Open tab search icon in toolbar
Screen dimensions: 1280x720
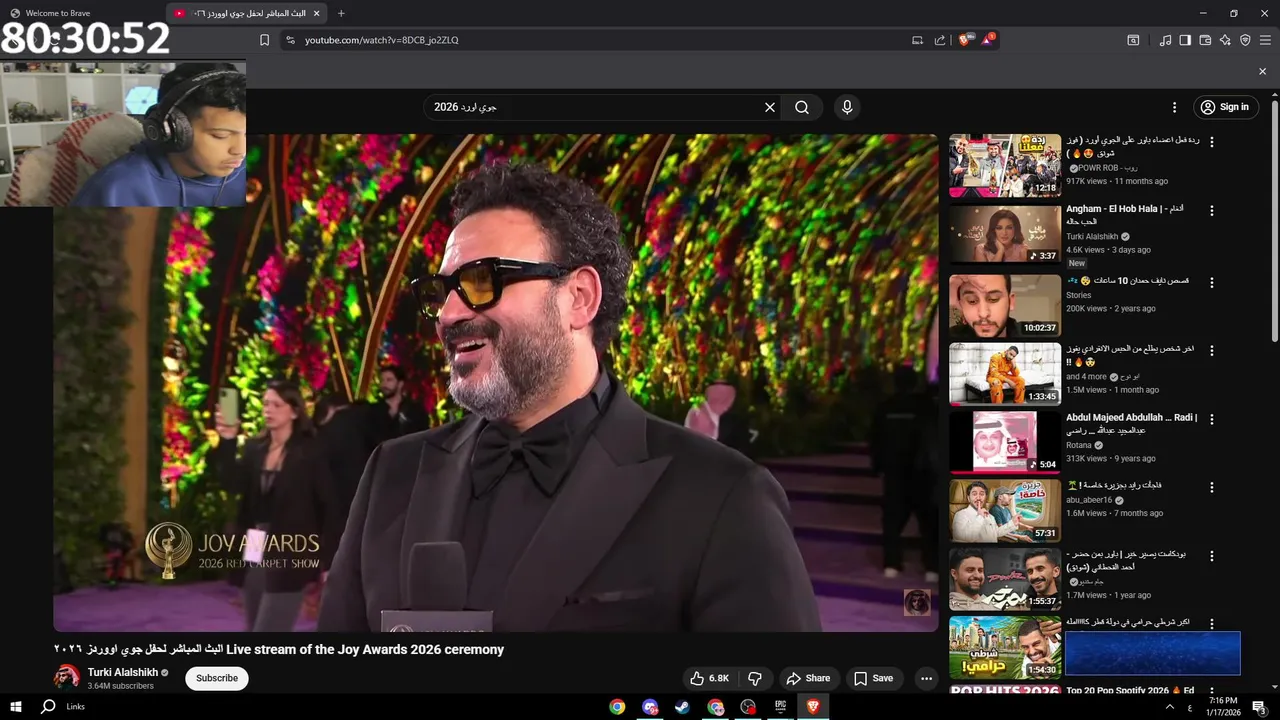point(1133,40)
